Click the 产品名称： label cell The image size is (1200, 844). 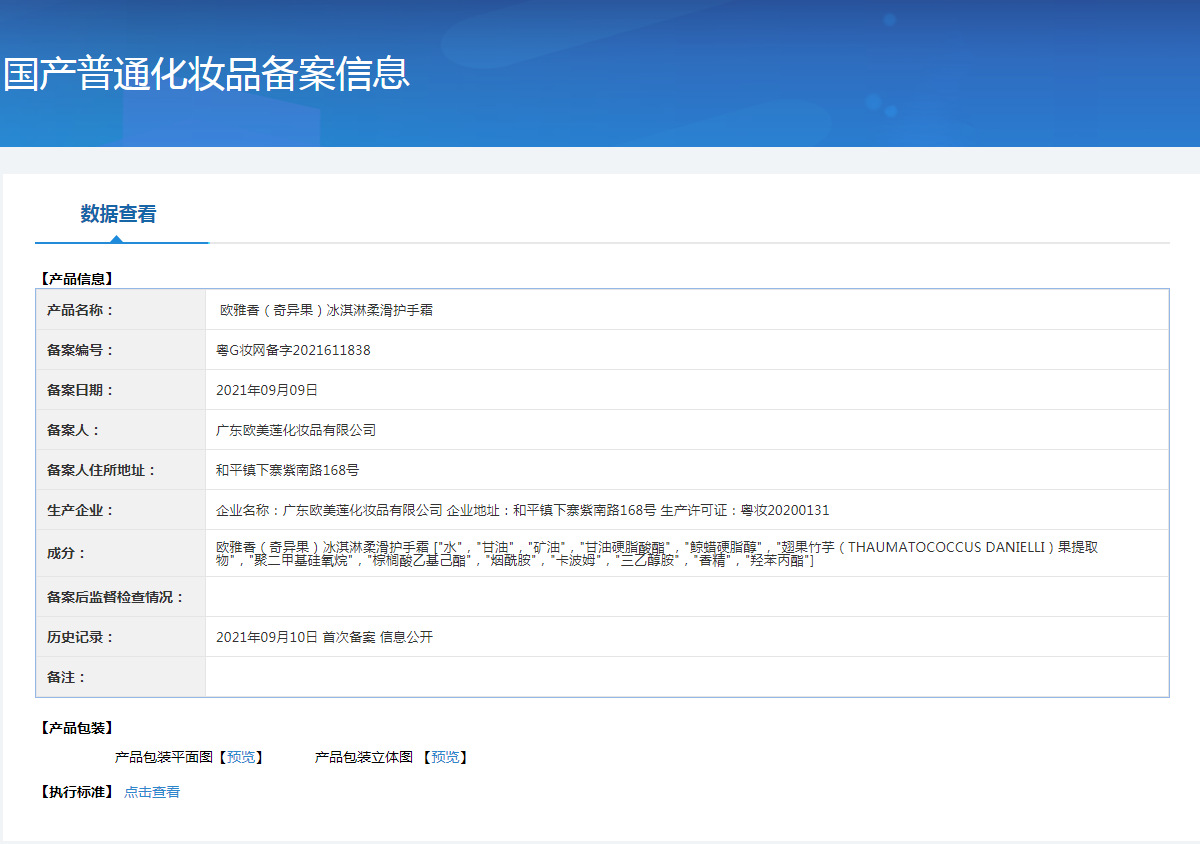pyautogui.click(x=121, y=310)
